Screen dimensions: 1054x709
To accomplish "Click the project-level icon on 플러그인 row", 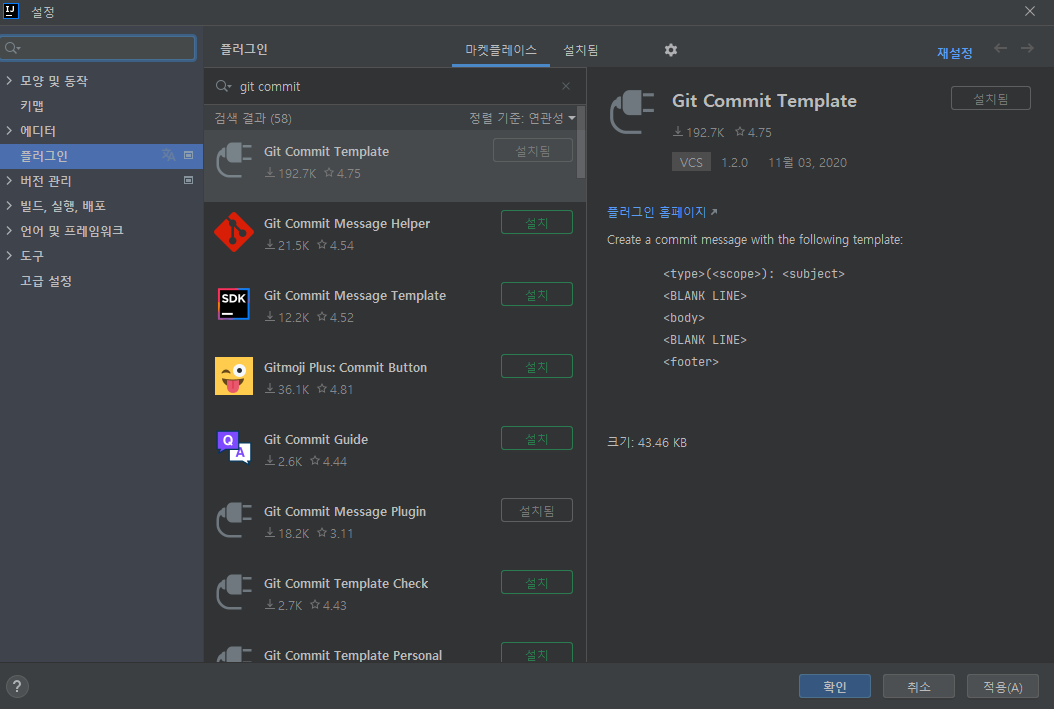I will coord(188,155).
